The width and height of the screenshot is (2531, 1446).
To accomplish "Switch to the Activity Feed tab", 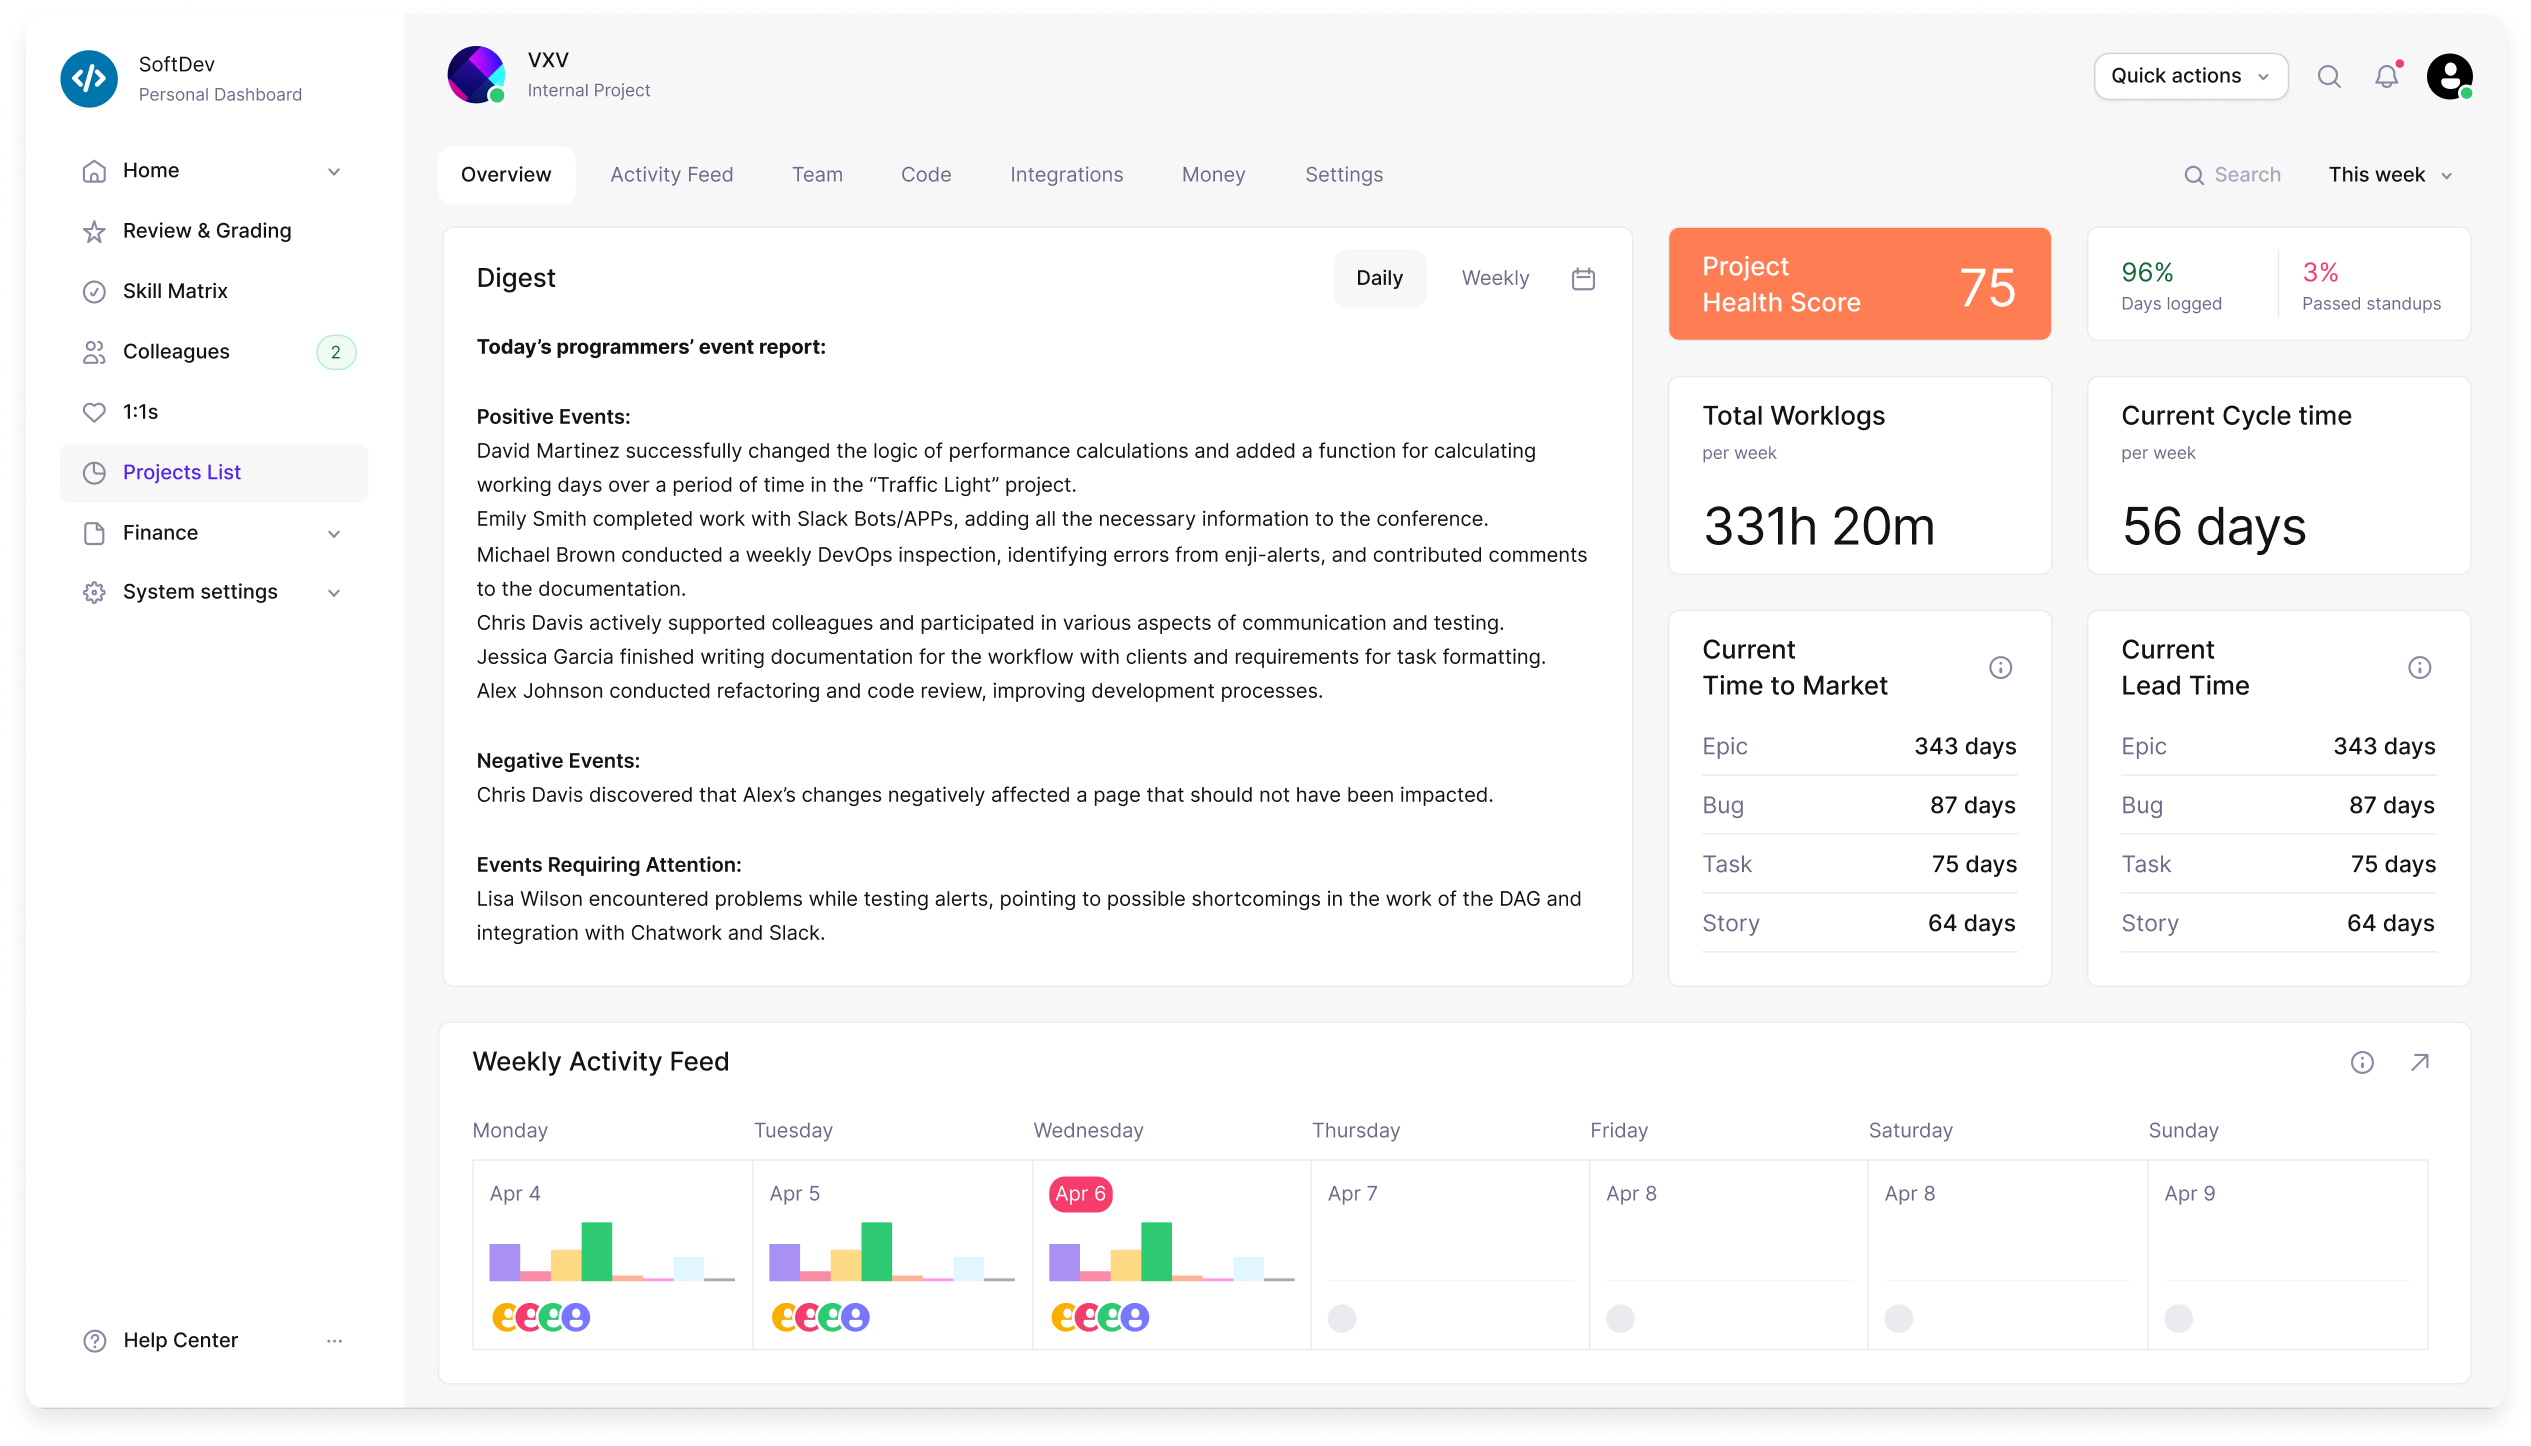I will pyautogui.click(x=671, y=174).
